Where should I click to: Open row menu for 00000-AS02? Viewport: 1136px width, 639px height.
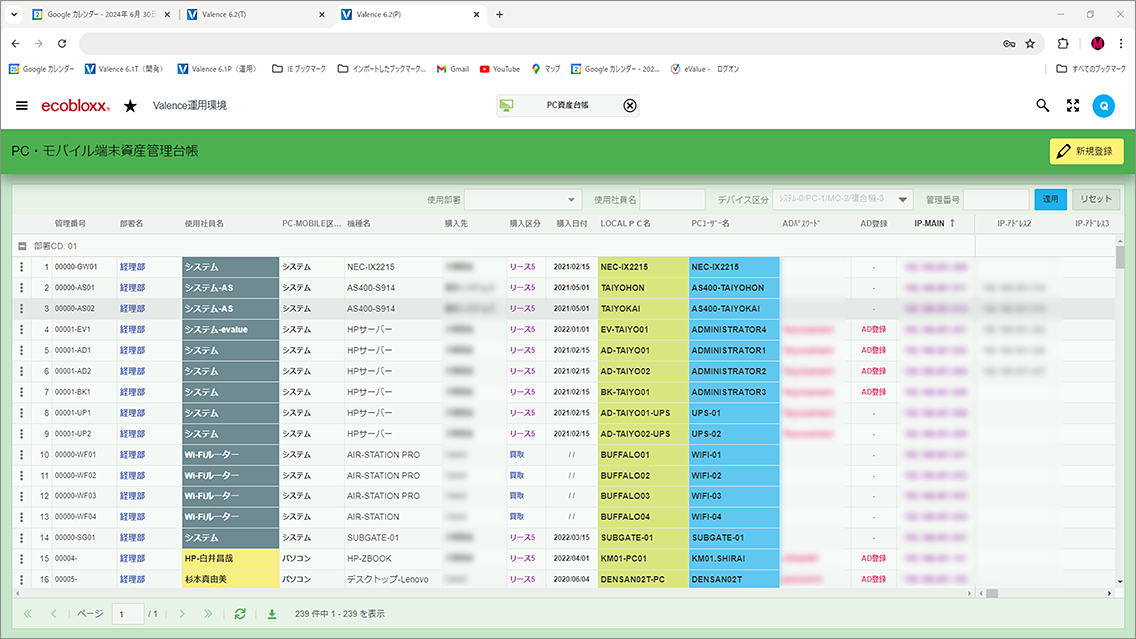coord(22,309)
